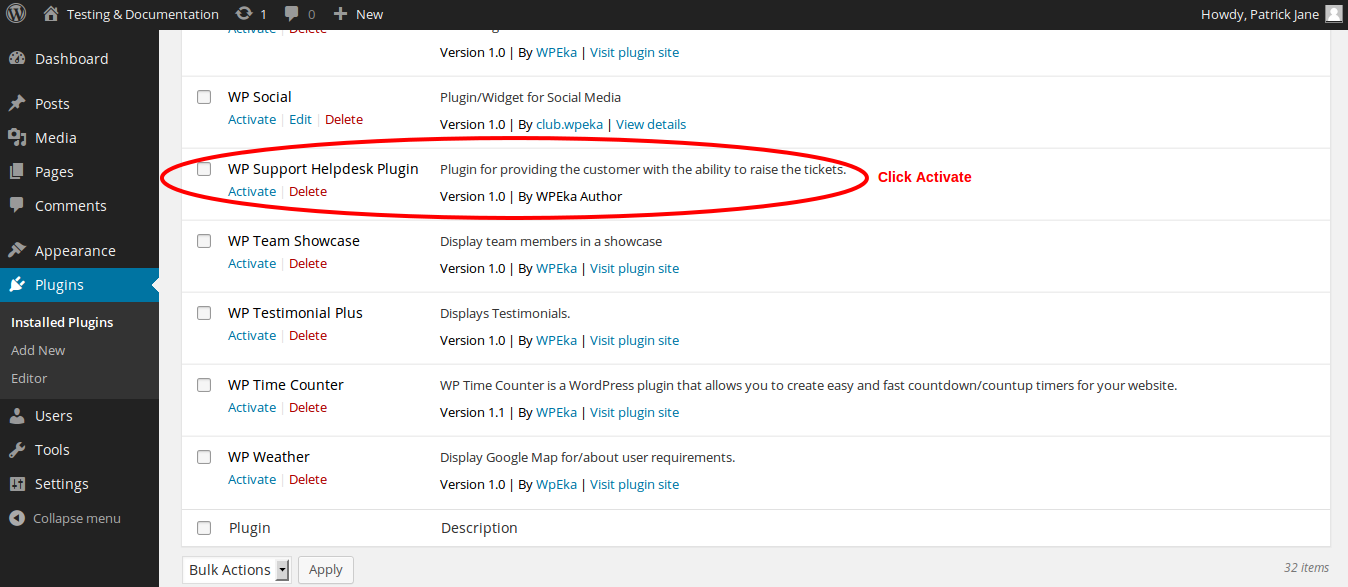
Task: Open the site home icon in the admin bar
Action: pos(51,14)
